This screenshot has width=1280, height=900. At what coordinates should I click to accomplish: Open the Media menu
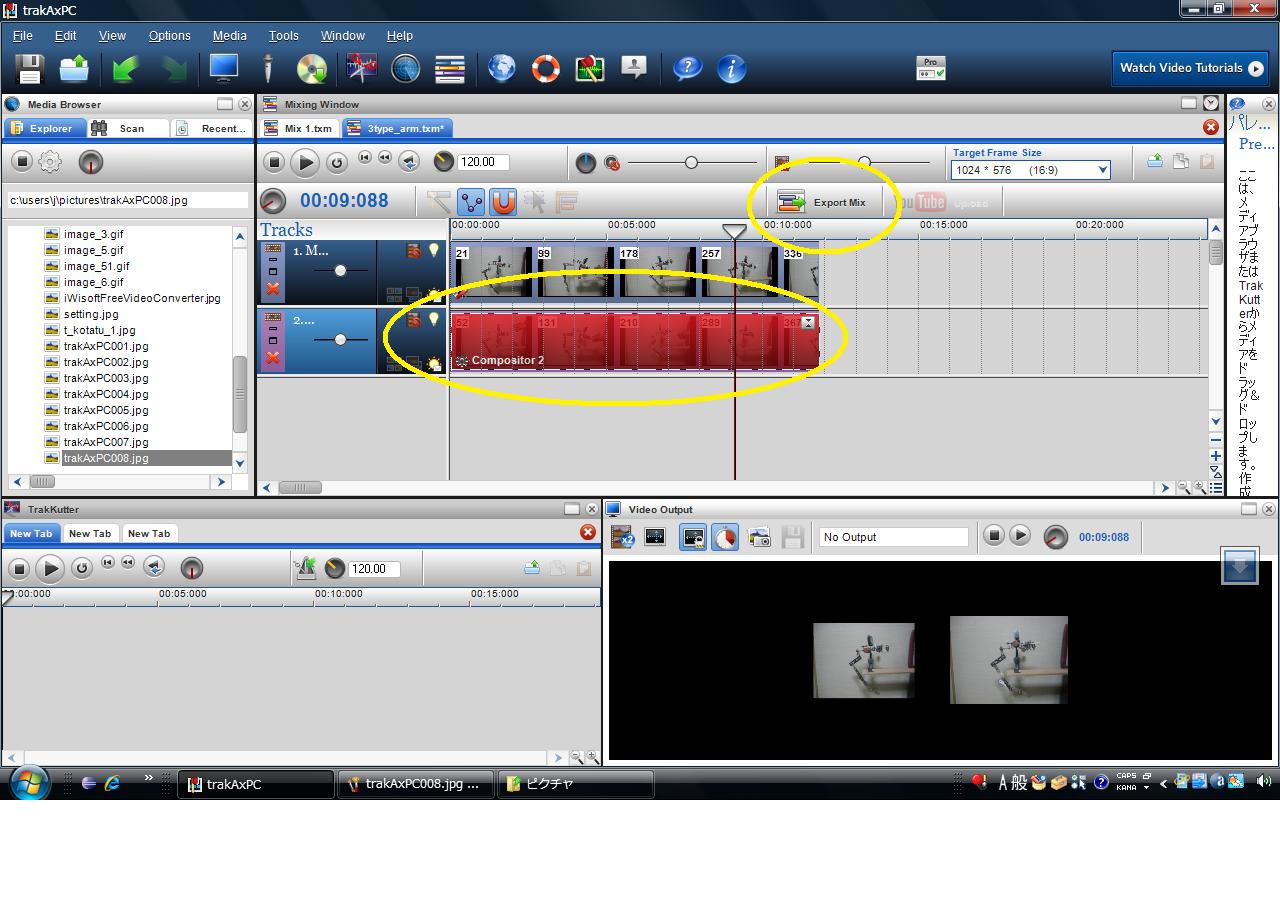pos(229,35)
